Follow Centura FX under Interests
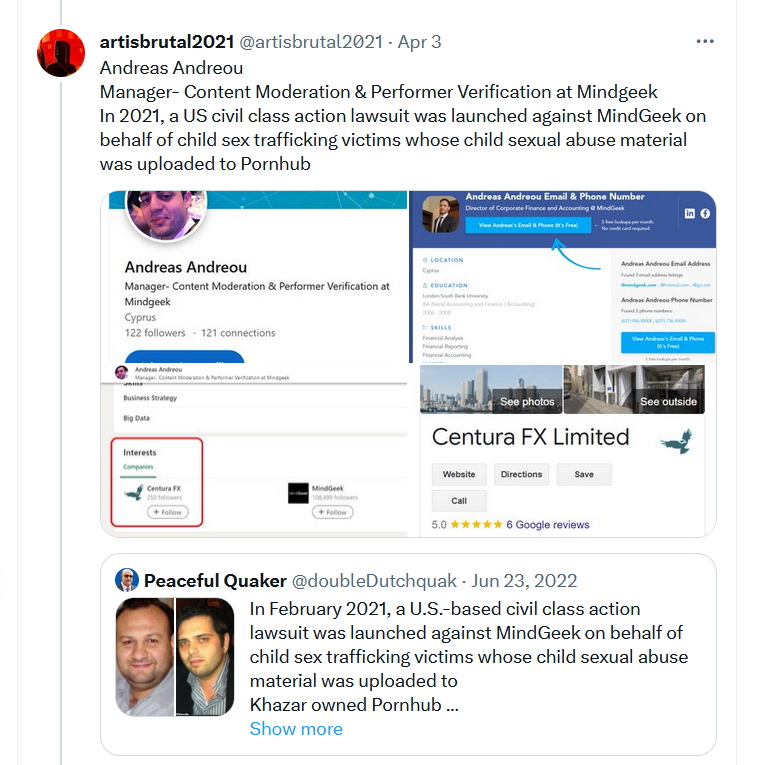Viewport: 763px width, 765px height. [x=168, y=512]
